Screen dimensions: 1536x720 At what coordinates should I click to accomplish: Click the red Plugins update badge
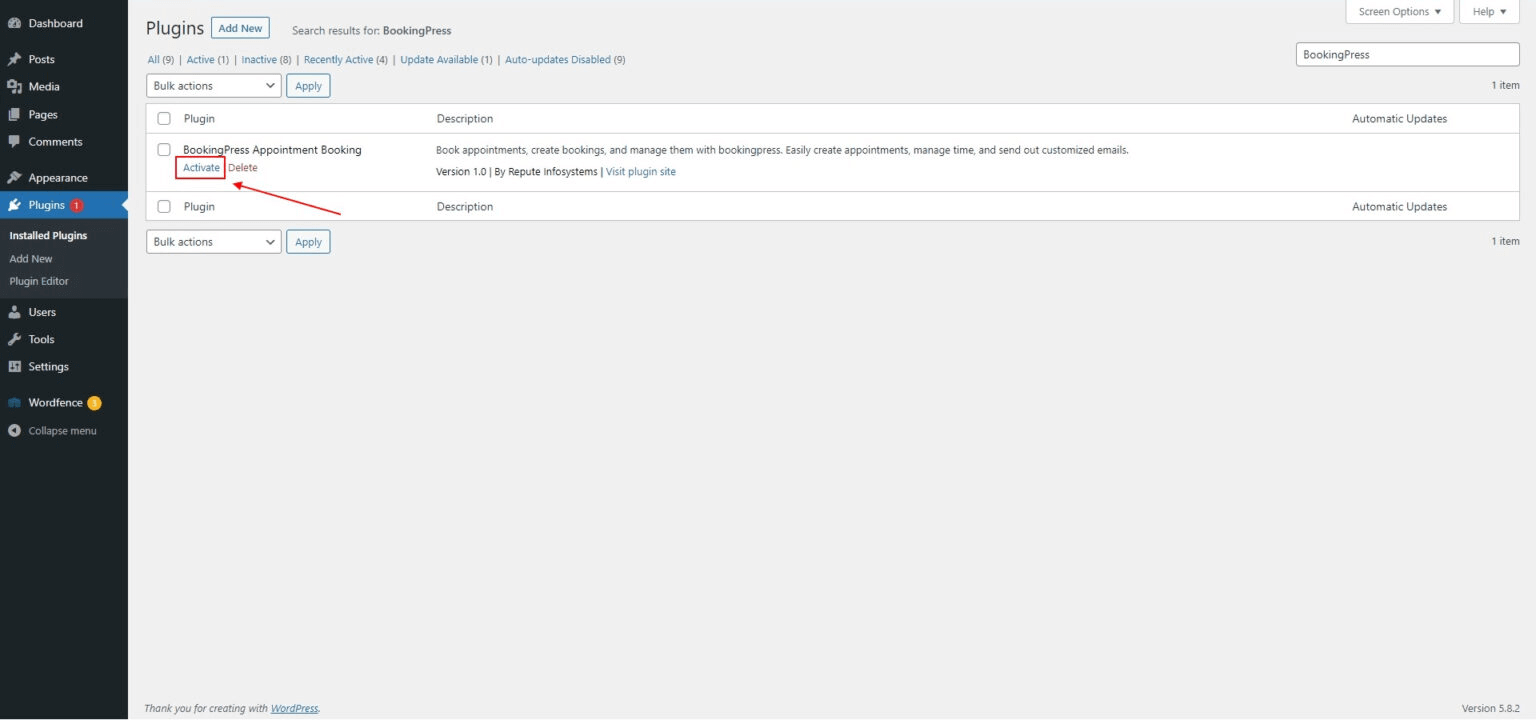[77, 205]
